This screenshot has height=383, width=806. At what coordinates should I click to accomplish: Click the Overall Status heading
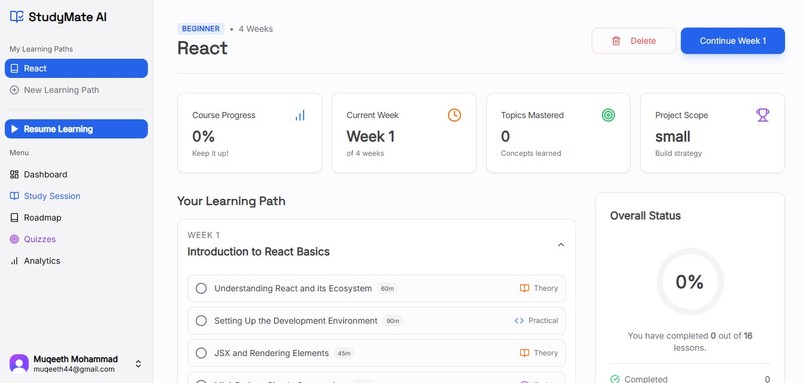[646, 216]
